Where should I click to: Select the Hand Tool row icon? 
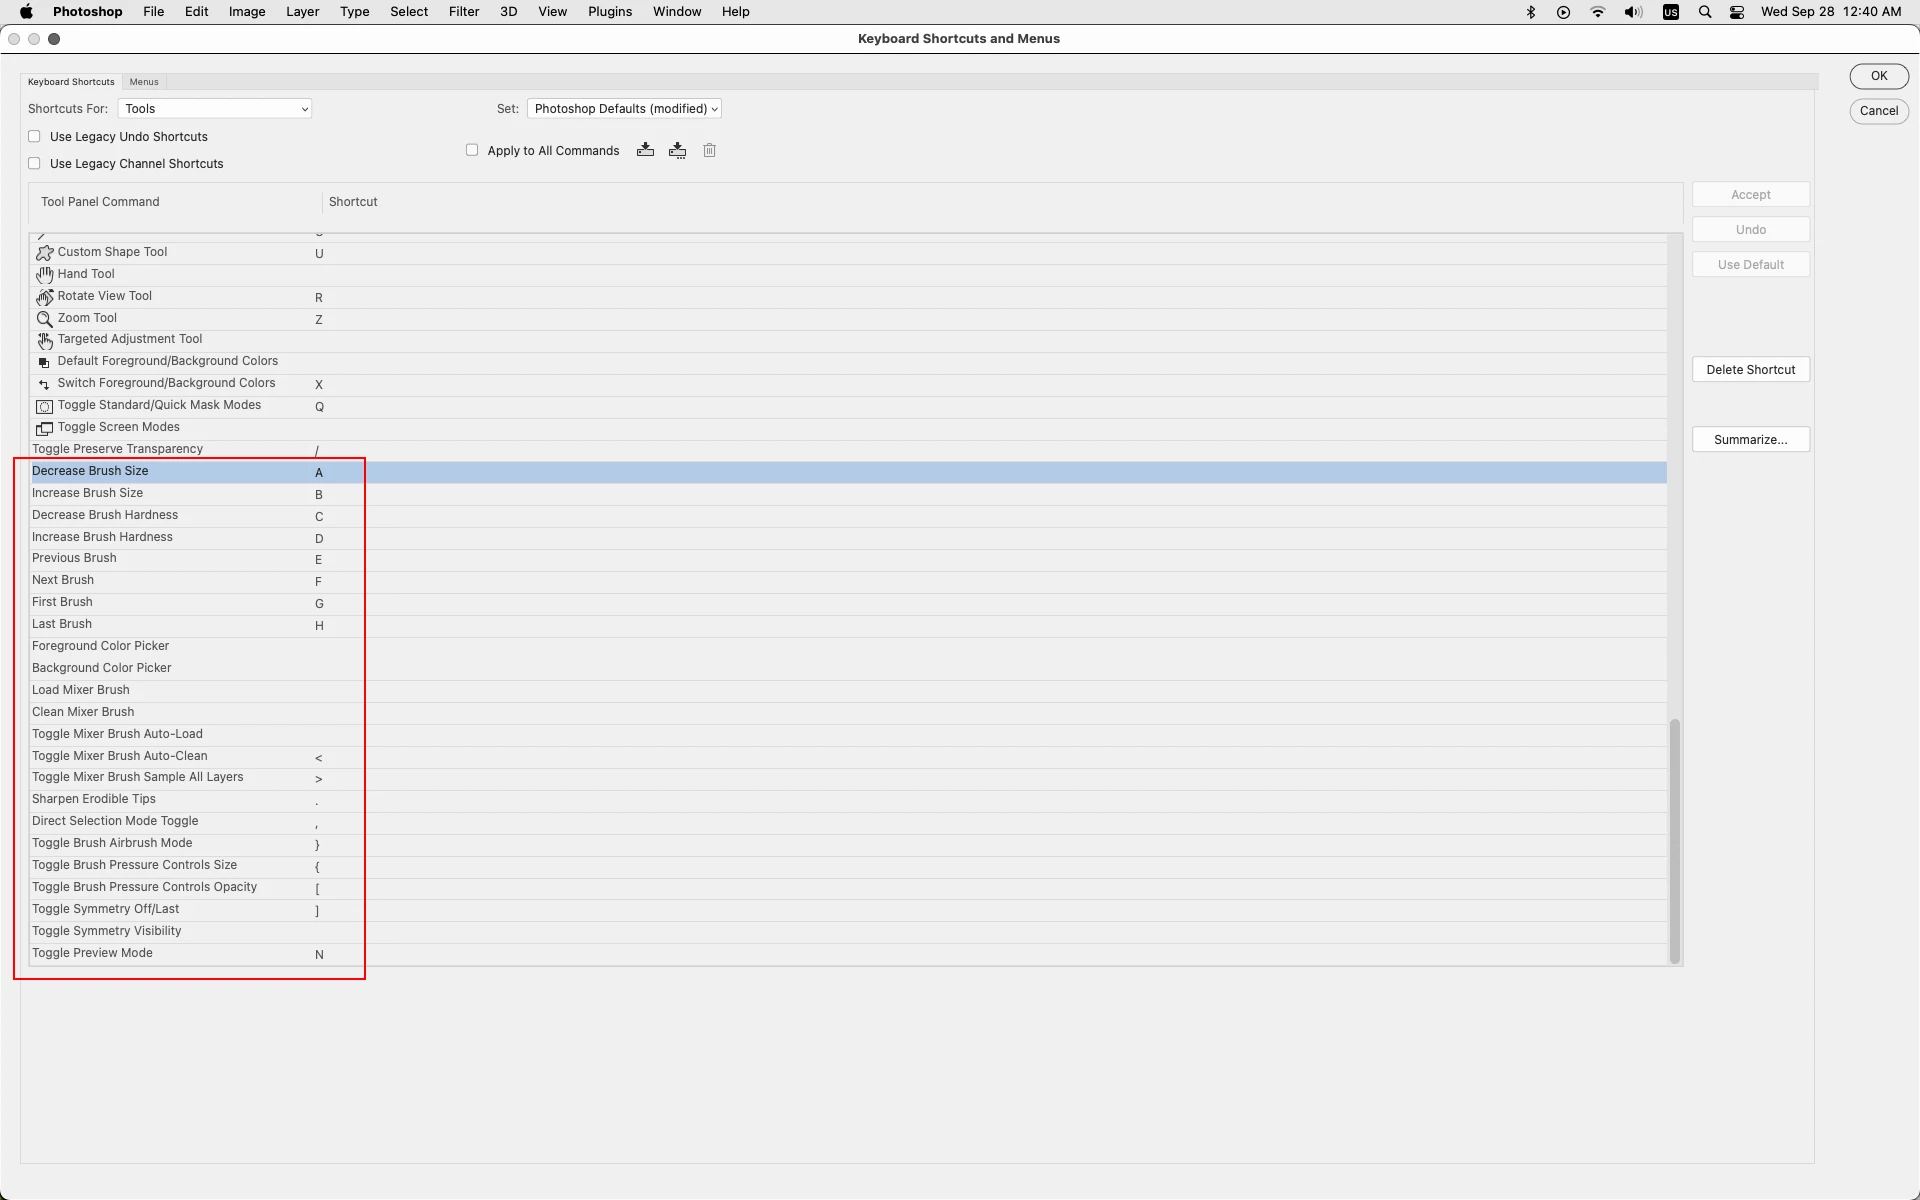coord(44,274)
